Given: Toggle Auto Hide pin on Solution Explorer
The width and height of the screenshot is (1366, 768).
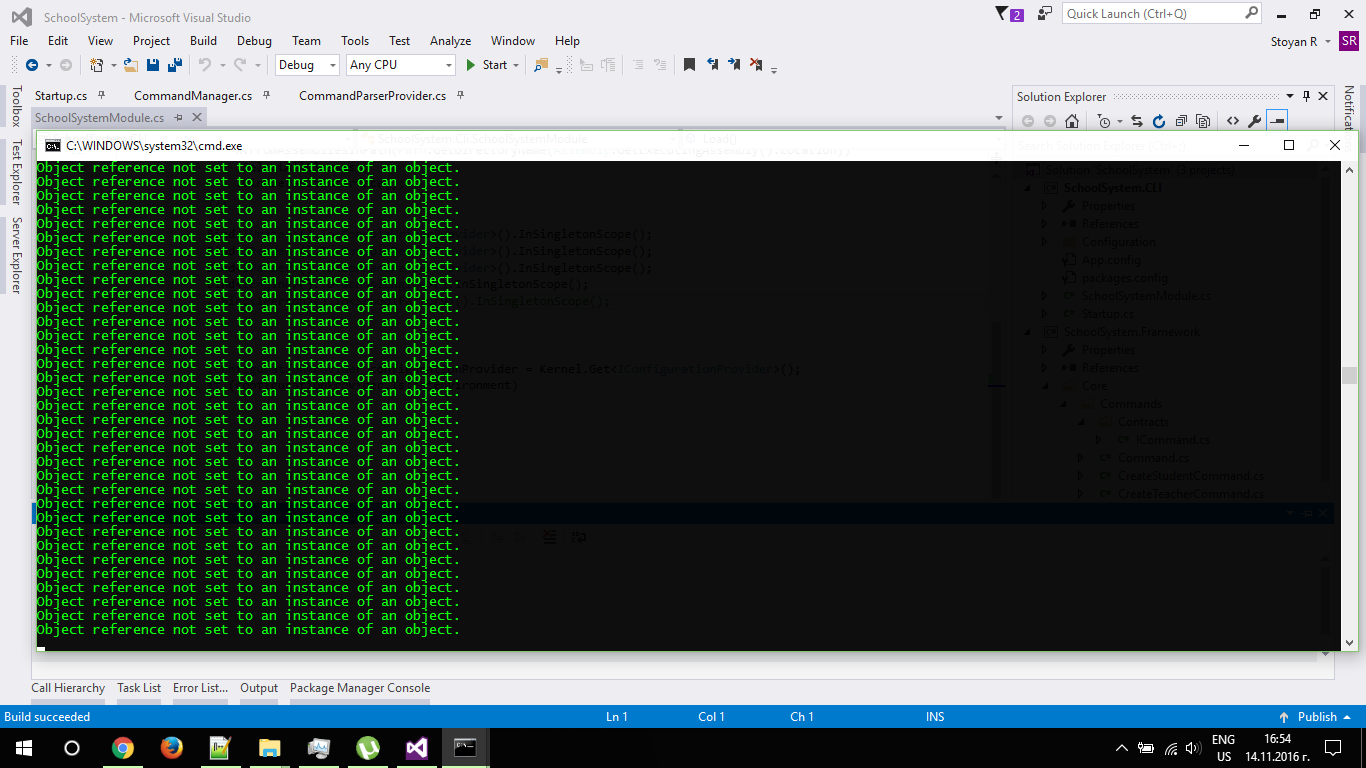Looking at the screenshot, I should (x=1306, y=97).
